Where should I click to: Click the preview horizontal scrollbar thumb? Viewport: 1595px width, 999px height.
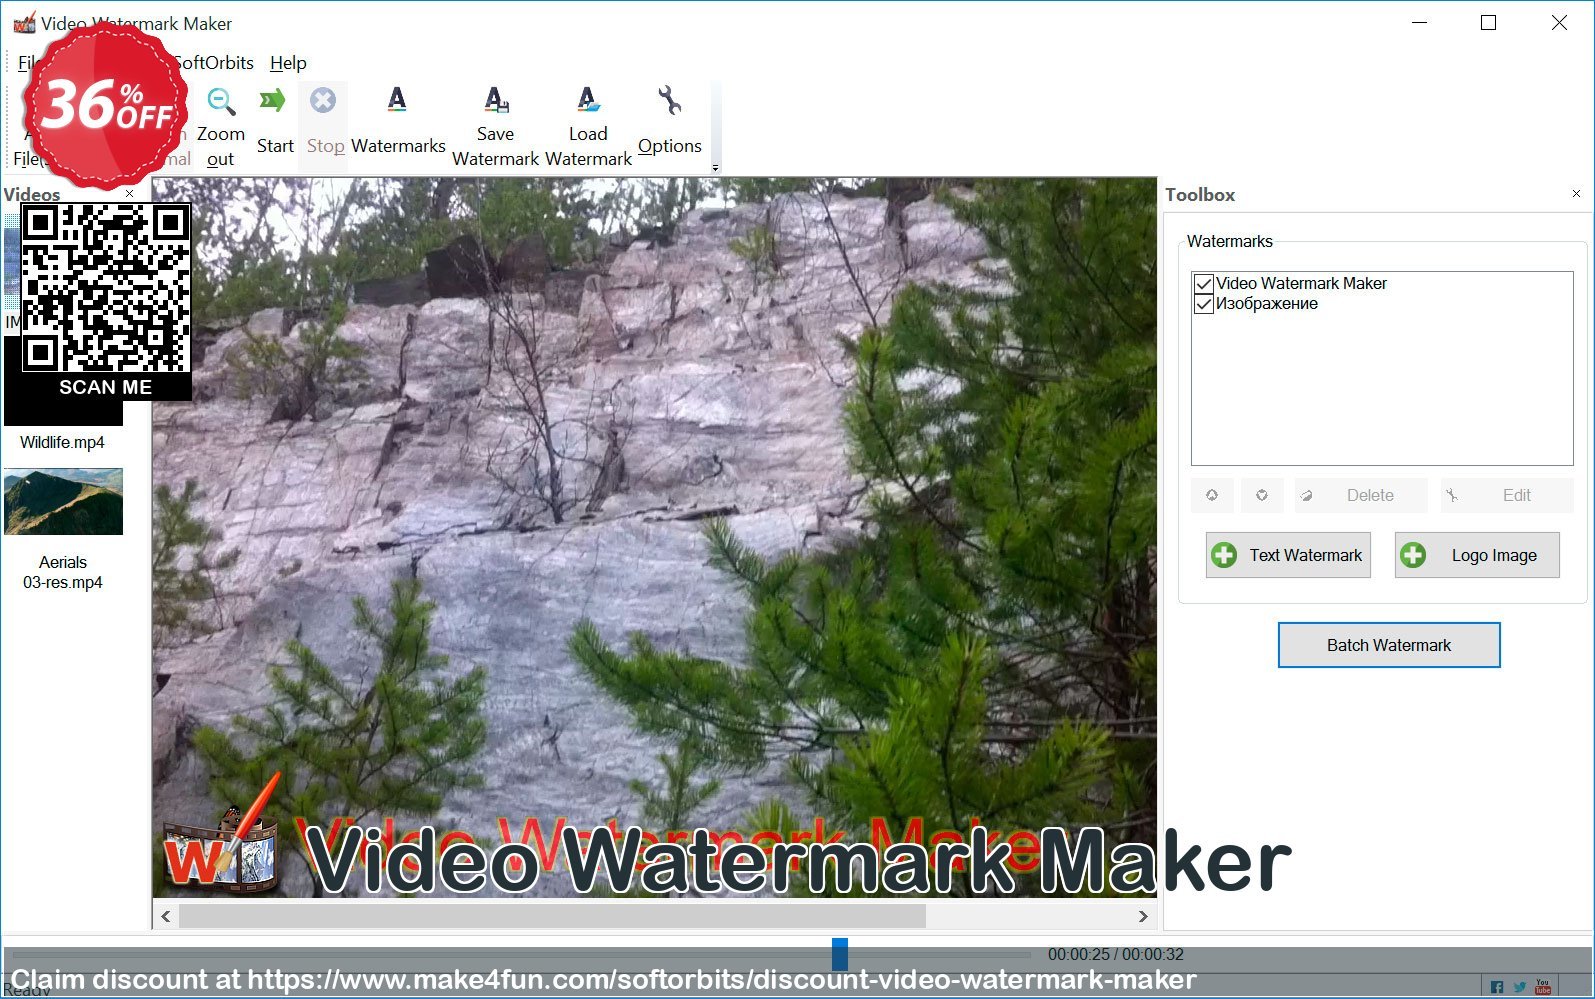click(552, 916)
